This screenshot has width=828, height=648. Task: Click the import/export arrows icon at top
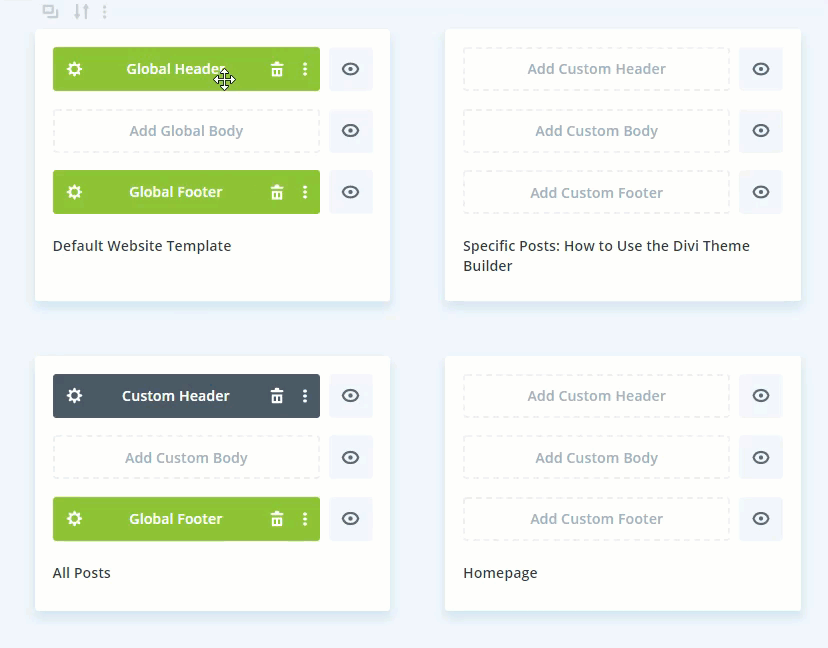click(x=82, y=12)
